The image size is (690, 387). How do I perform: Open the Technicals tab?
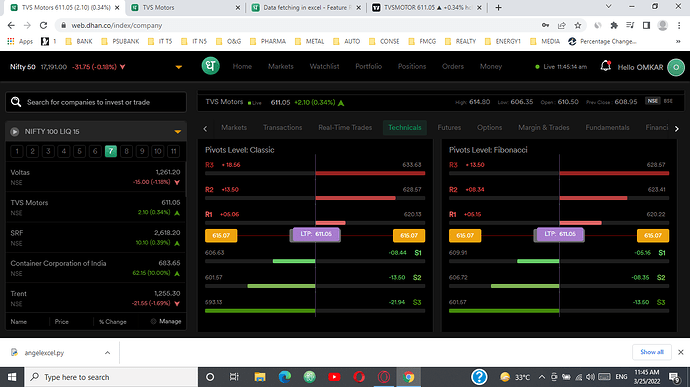point(404,128)
